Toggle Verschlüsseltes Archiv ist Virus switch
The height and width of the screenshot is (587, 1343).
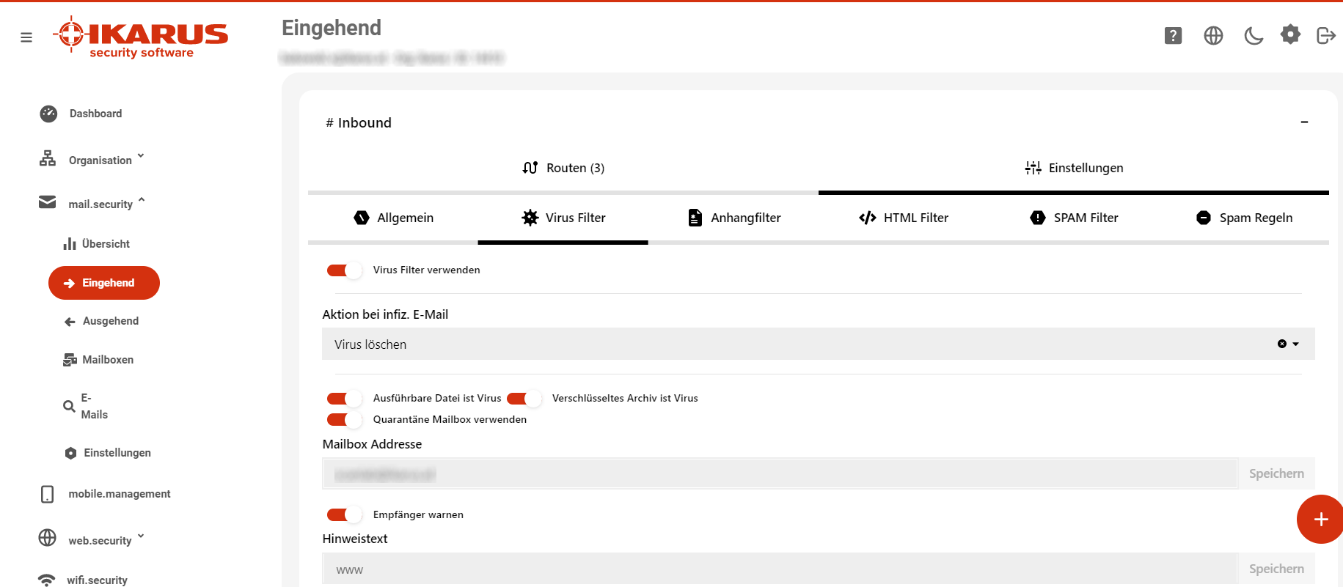coord(524,398)
